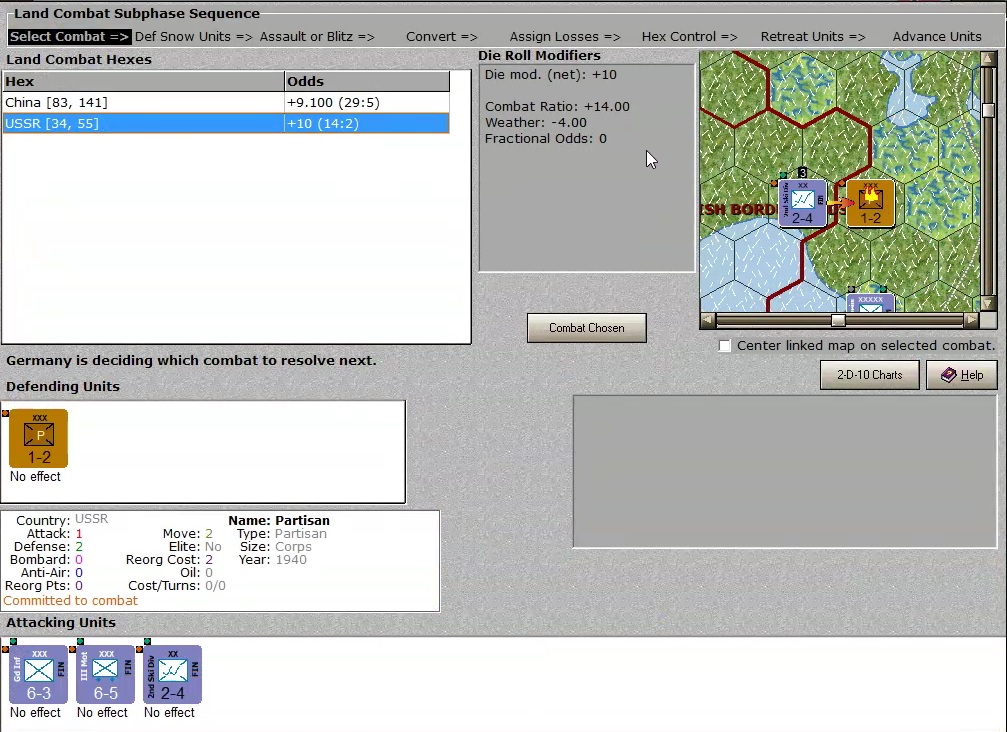This screenshot has width=1007, height=732.
Task: Select the Convert subphase step
Action: coord(441,37)
